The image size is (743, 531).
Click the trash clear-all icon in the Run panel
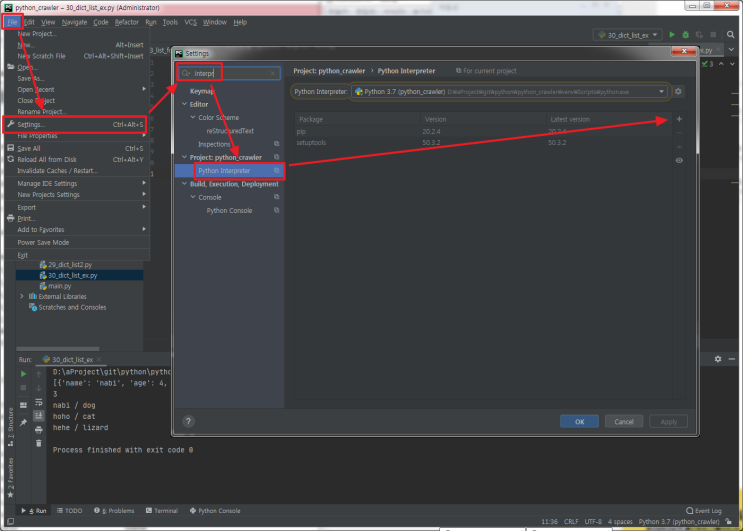point(39,443)
